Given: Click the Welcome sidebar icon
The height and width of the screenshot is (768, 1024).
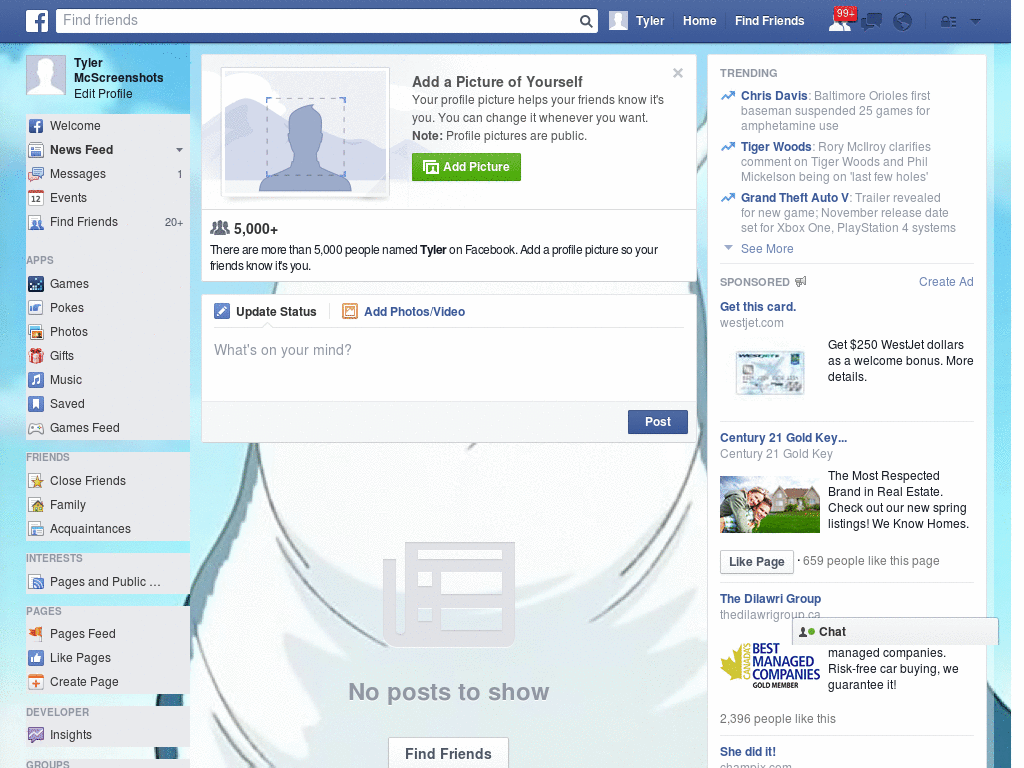Looking at the screenshot, I should coord(36,126).
